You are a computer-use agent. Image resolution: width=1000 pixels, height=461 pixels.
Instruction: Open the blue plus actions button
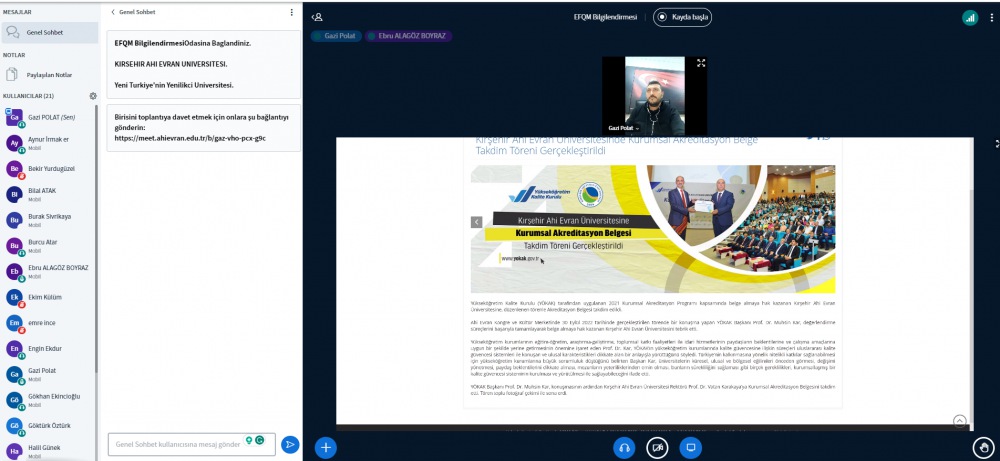pyautogui.click(x=326, y=448)
